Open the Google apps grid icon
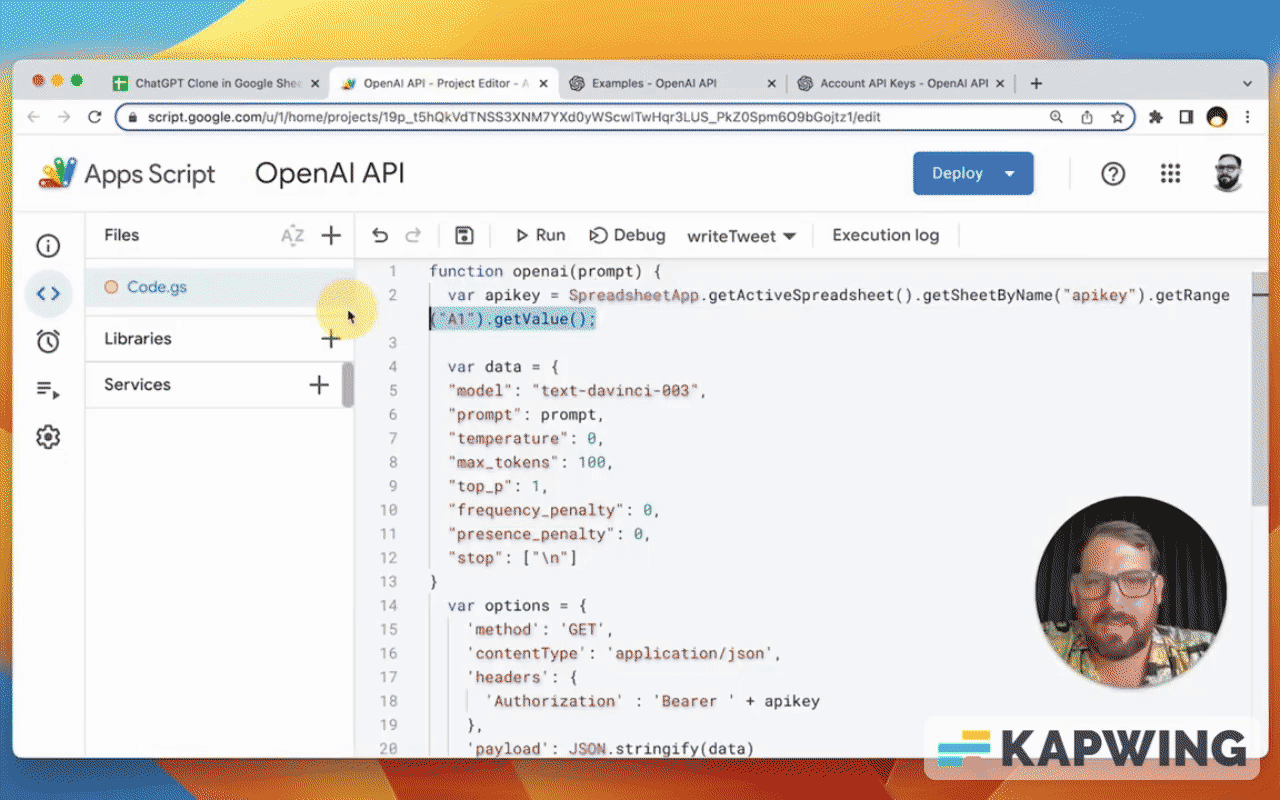Screen dimensions: 1280x800 (1171, 174)
